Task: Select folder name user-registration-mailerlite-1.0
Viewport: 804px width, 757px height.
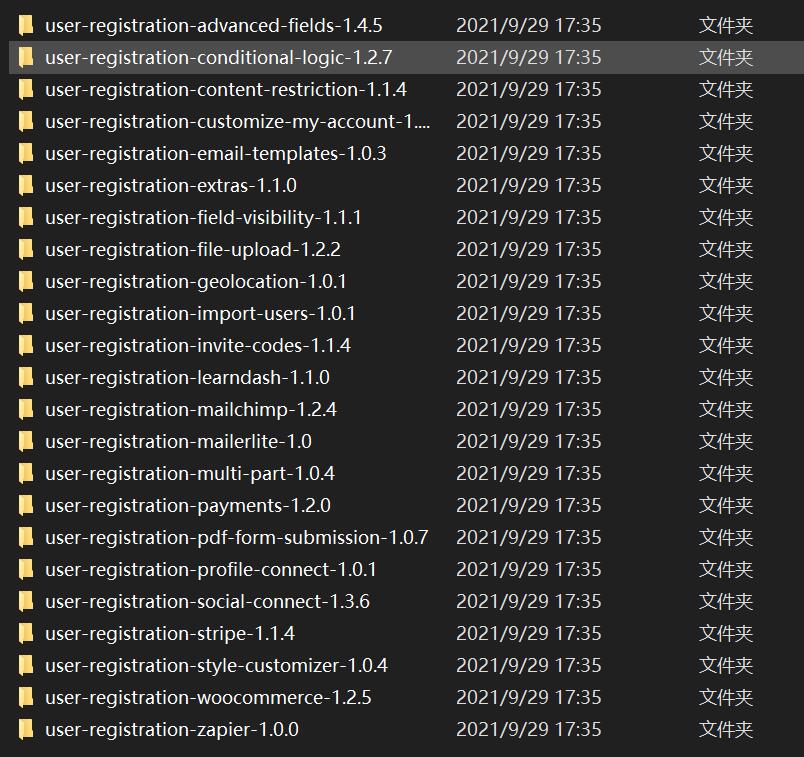Action: click(179, 442)
